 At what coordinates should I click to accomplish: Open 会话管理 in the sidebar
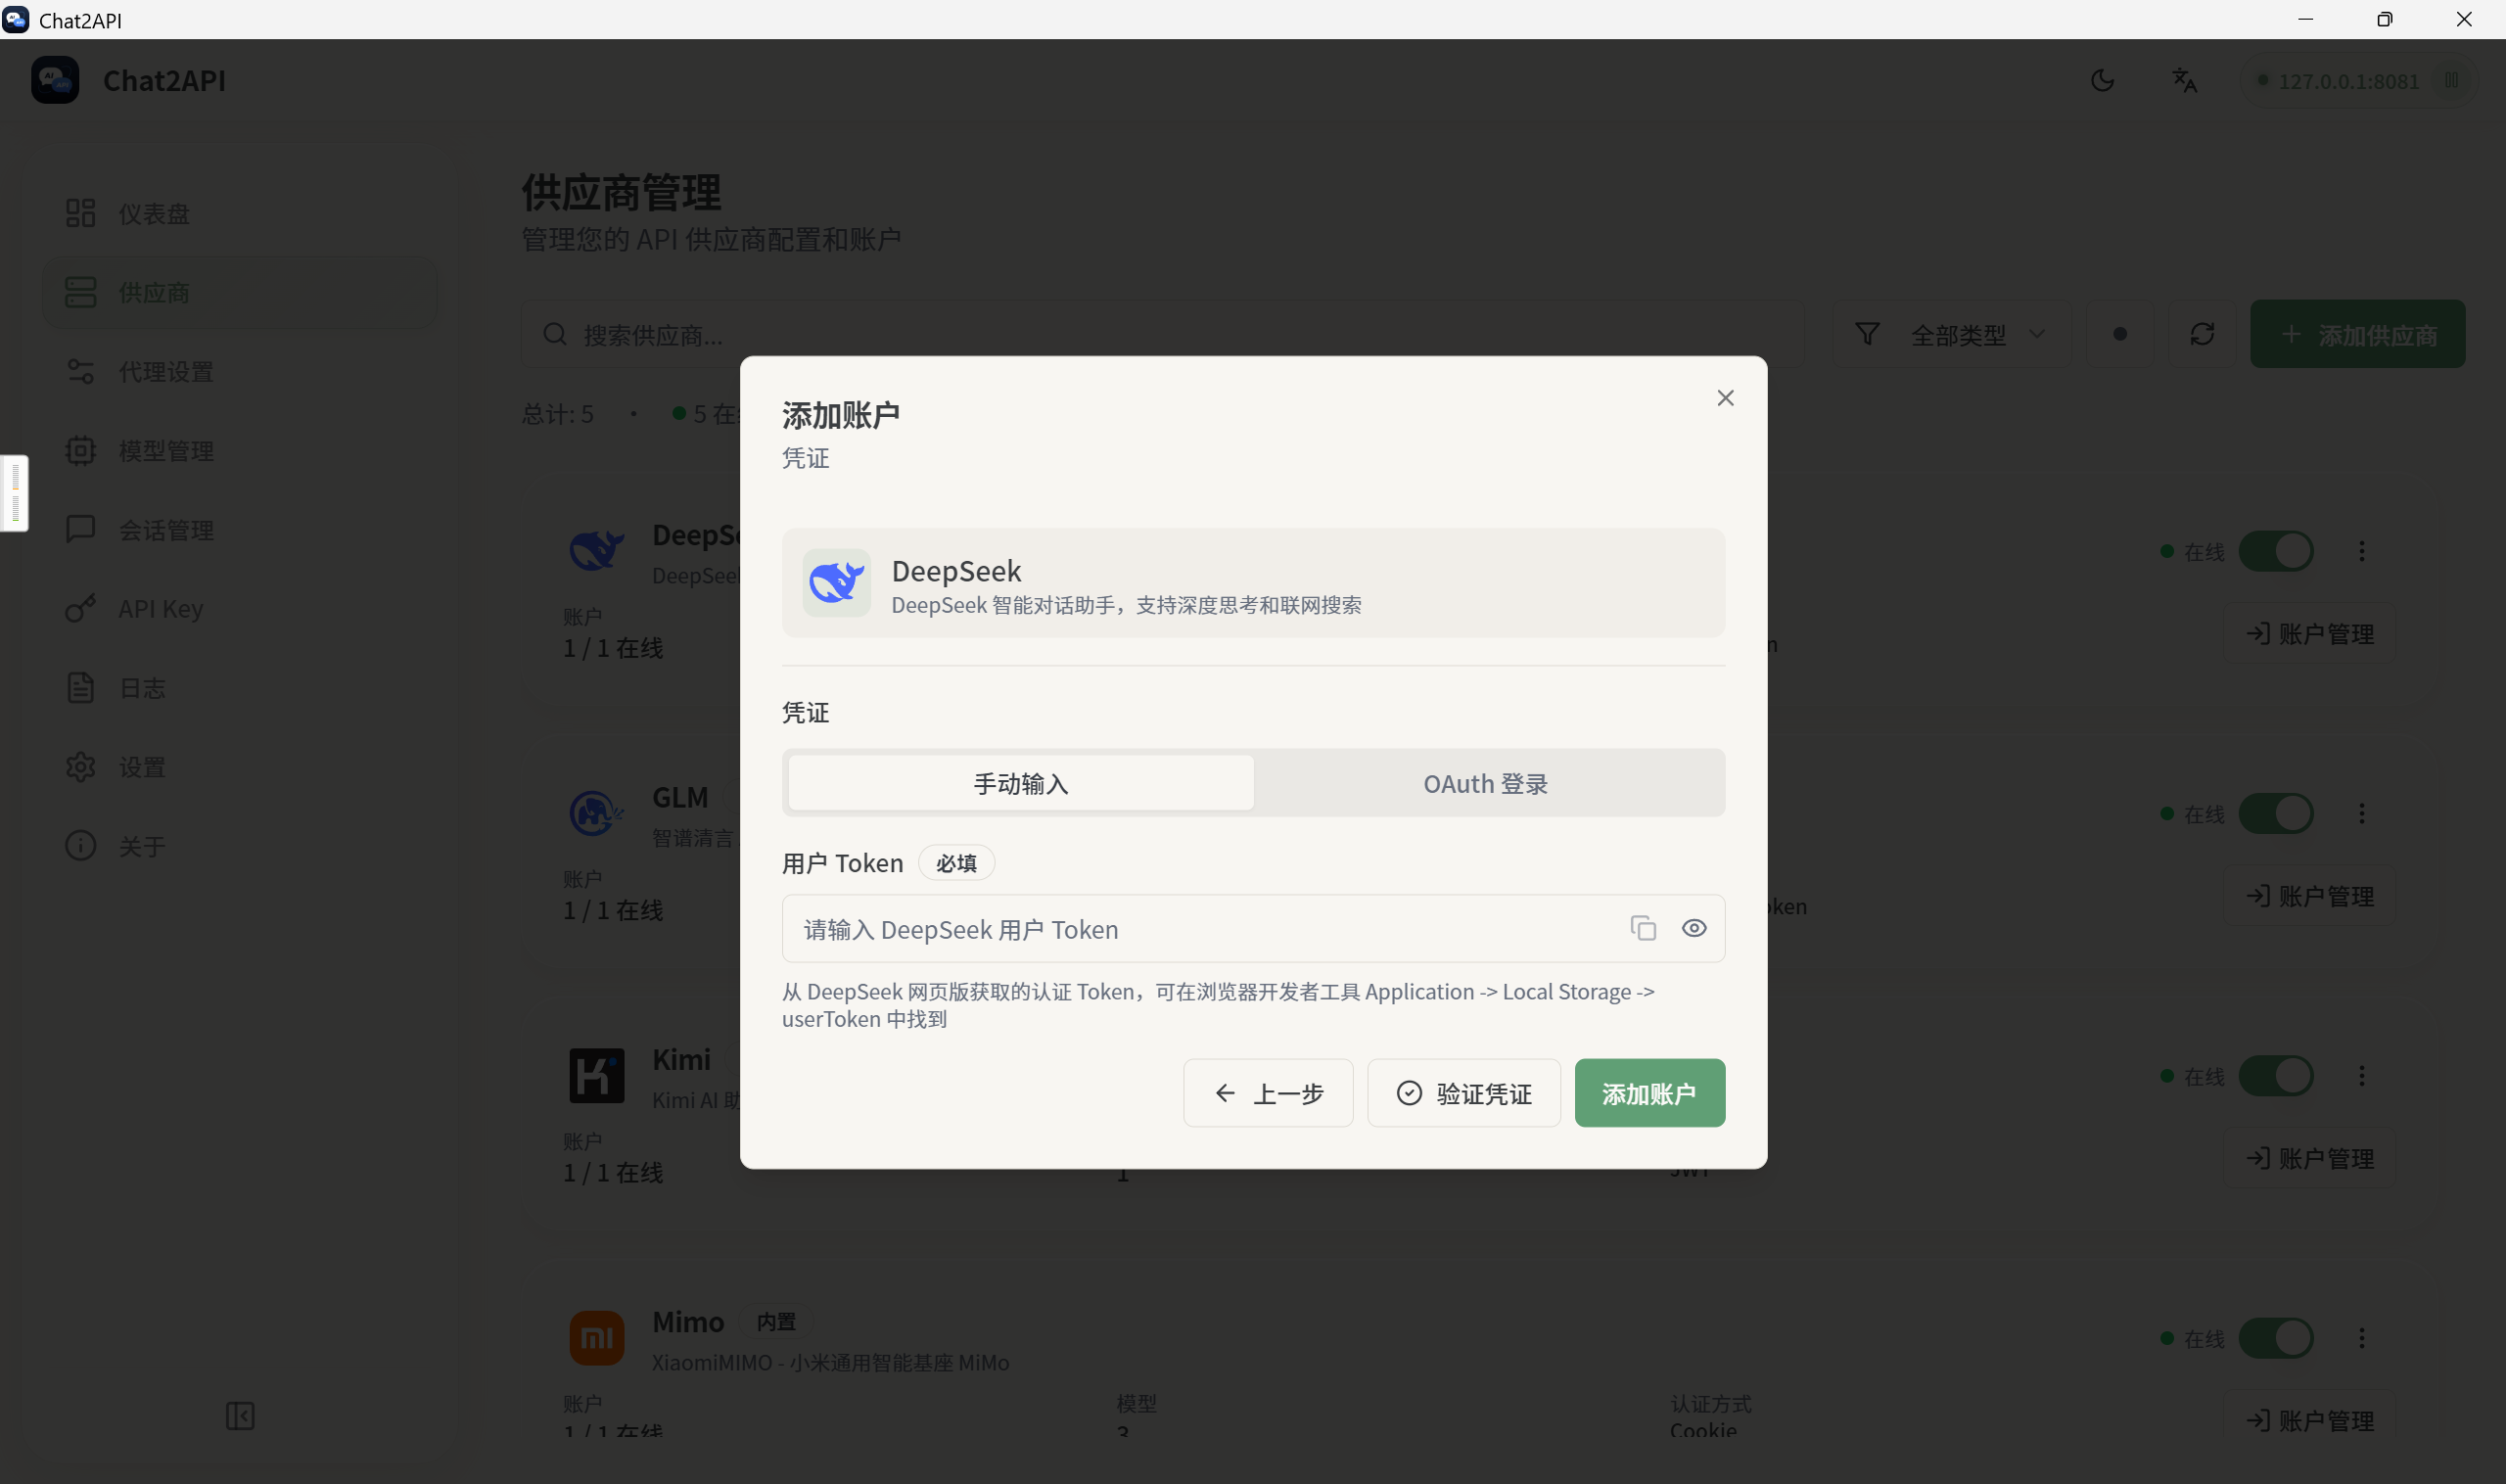[240, 529]
